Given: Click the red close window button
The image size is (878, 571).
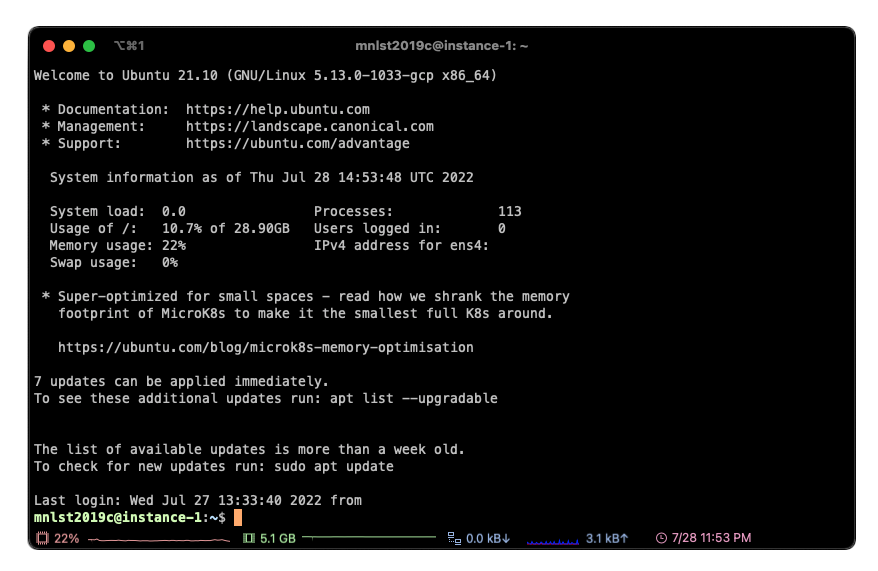Looking at the screenshot, I should click(49, 46).
